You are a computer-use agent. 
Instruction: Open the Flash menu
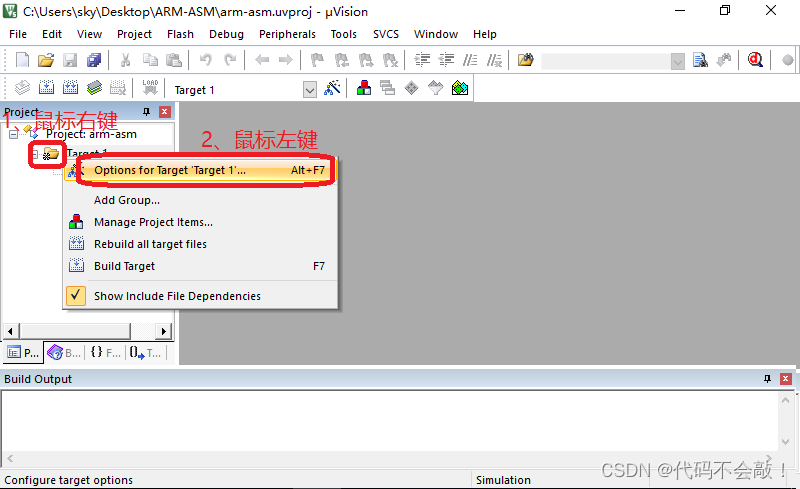[180, 34]
